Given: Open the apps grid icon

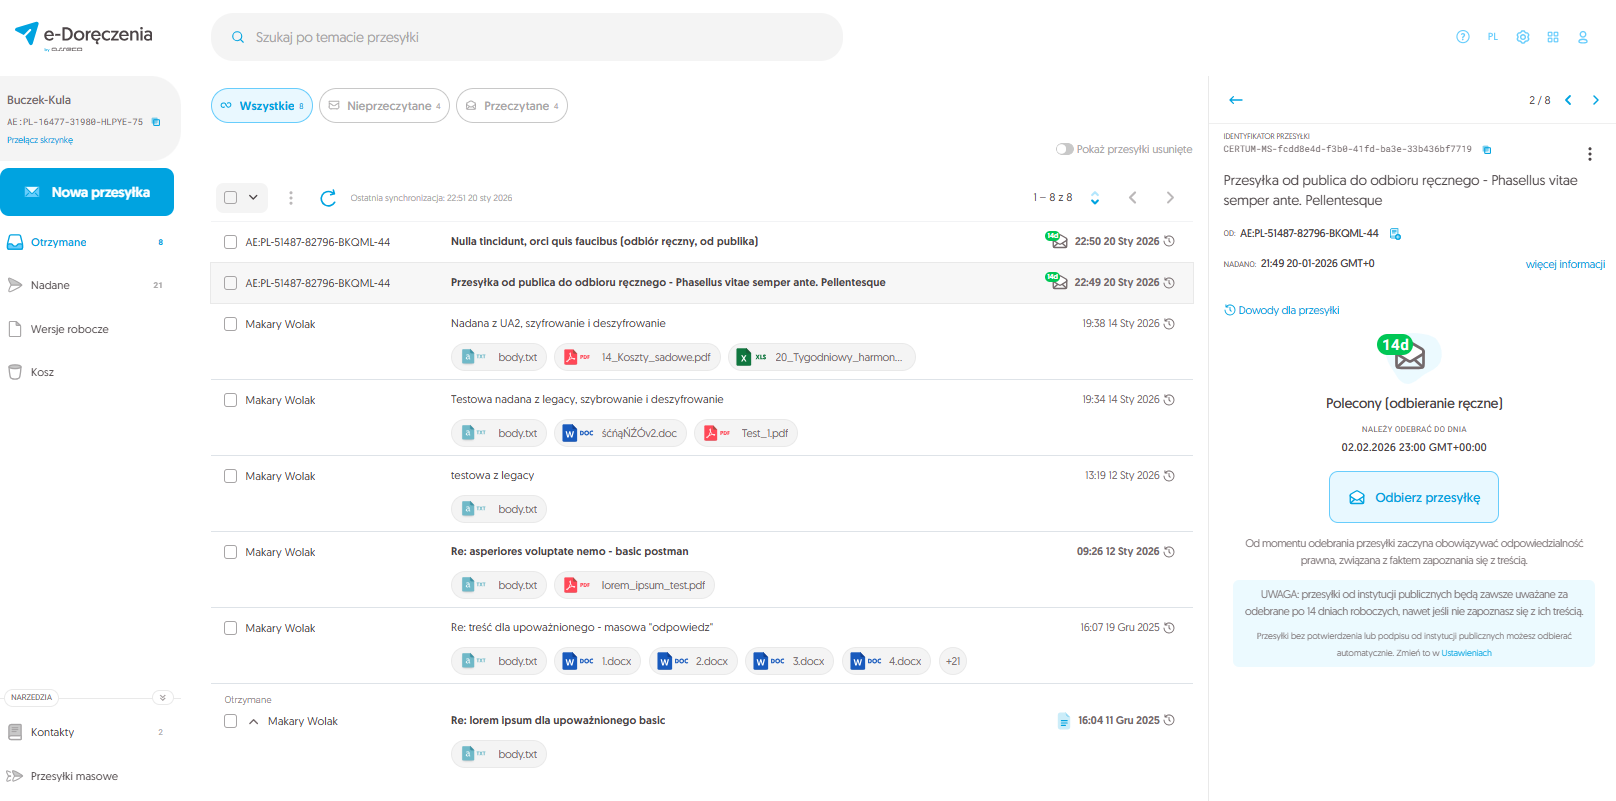Looking at the screenshot, I should 1552,37.
